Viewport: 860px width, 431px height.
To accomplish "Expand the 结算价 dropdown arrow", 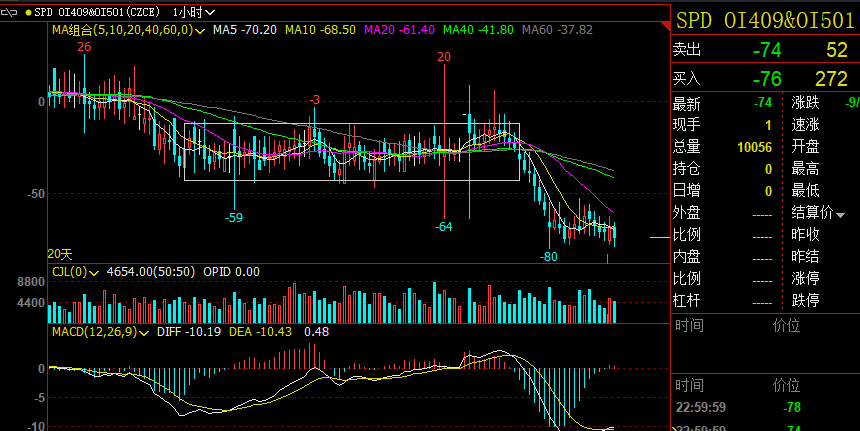I will click(x=840, y=214).
